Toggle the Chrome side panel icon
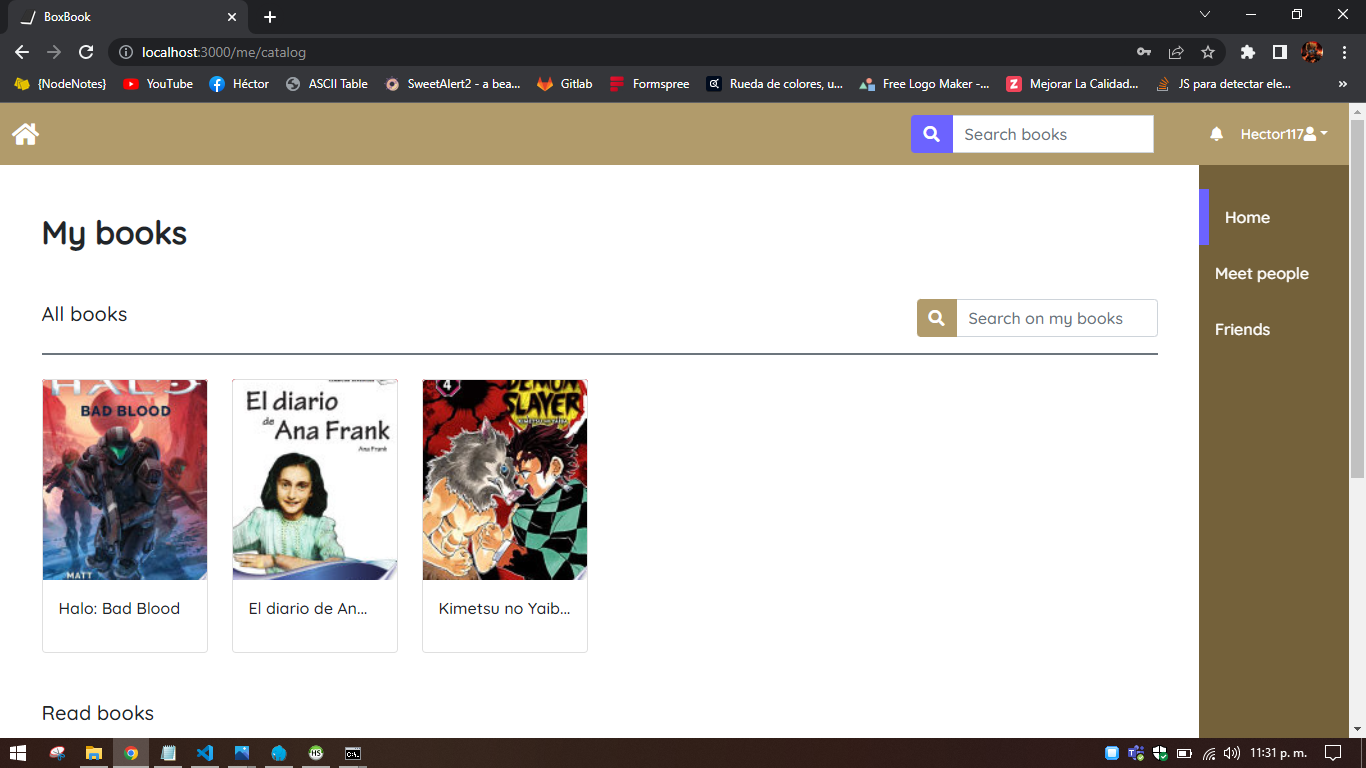This screenshot has height=768, width=1366. tap(1279, 52)
